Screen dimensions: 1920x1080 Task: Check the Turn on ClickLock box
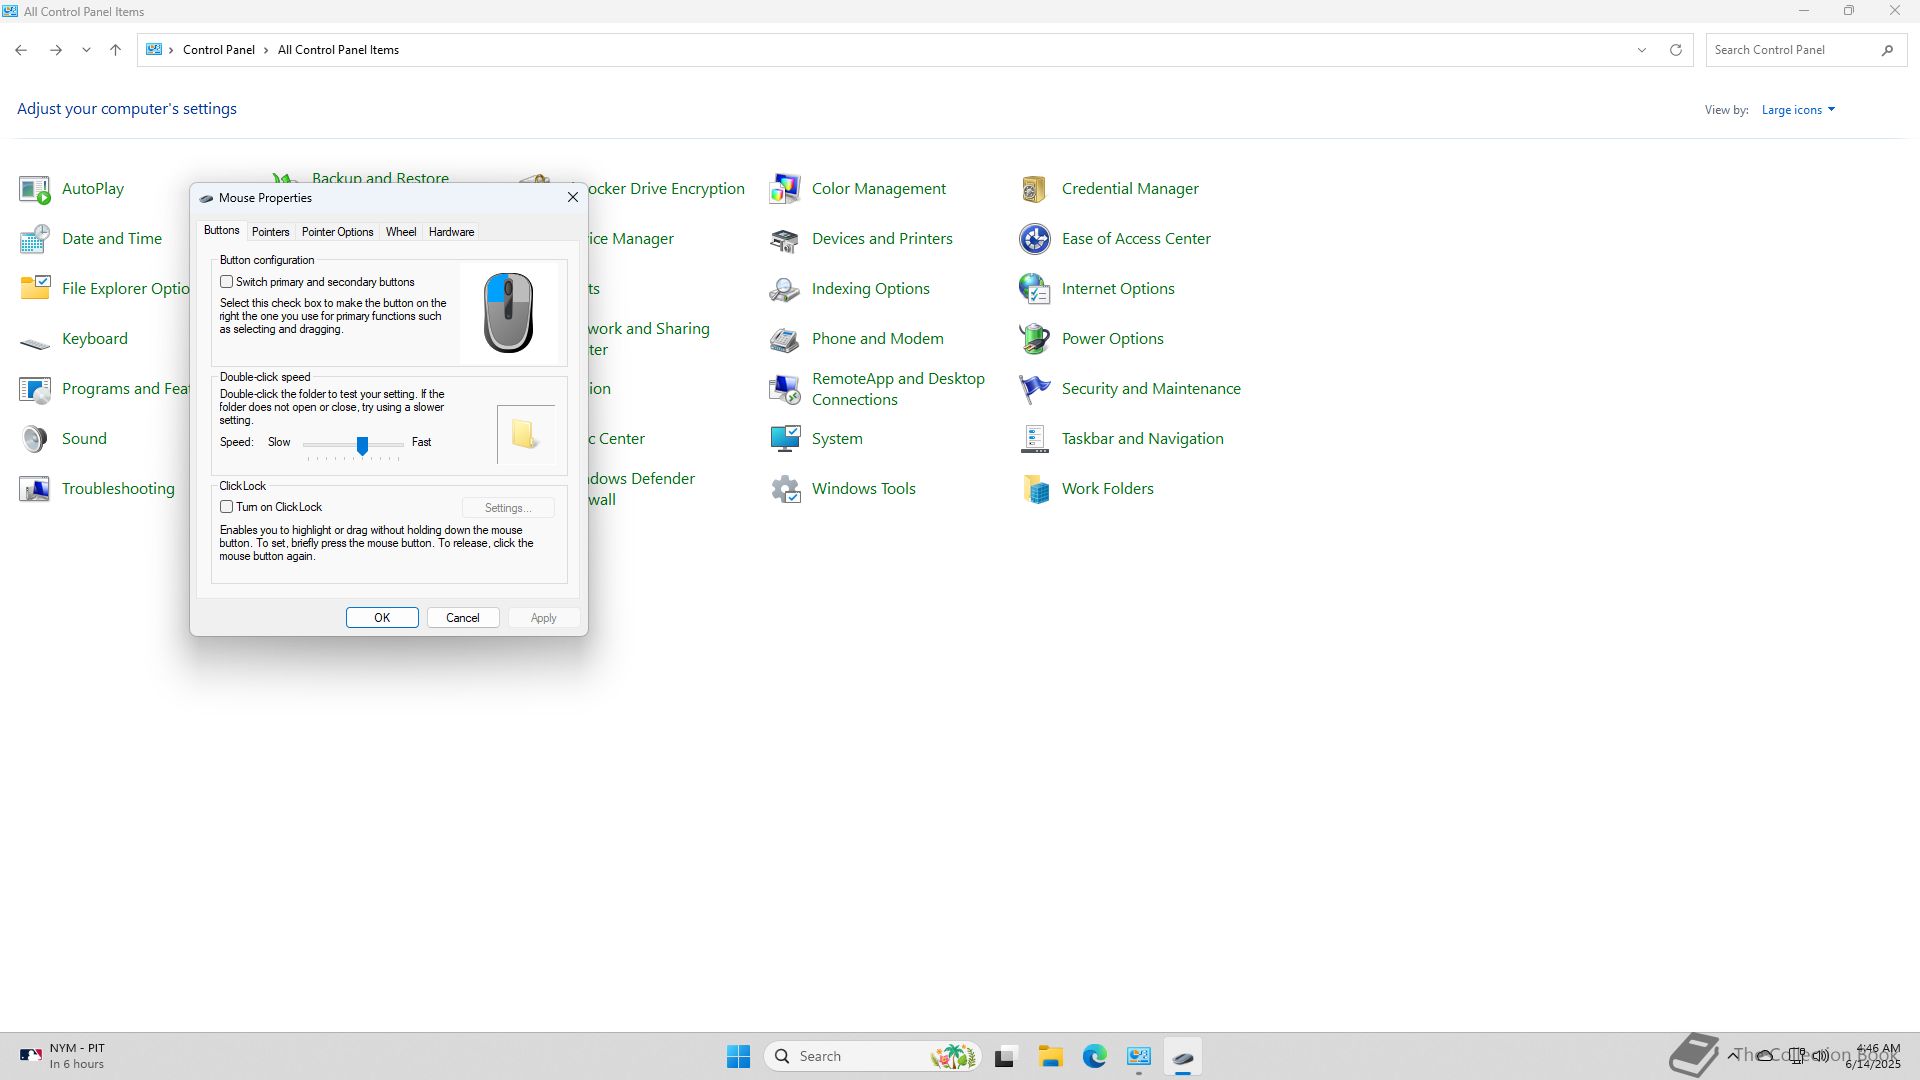tap(227, 507)
